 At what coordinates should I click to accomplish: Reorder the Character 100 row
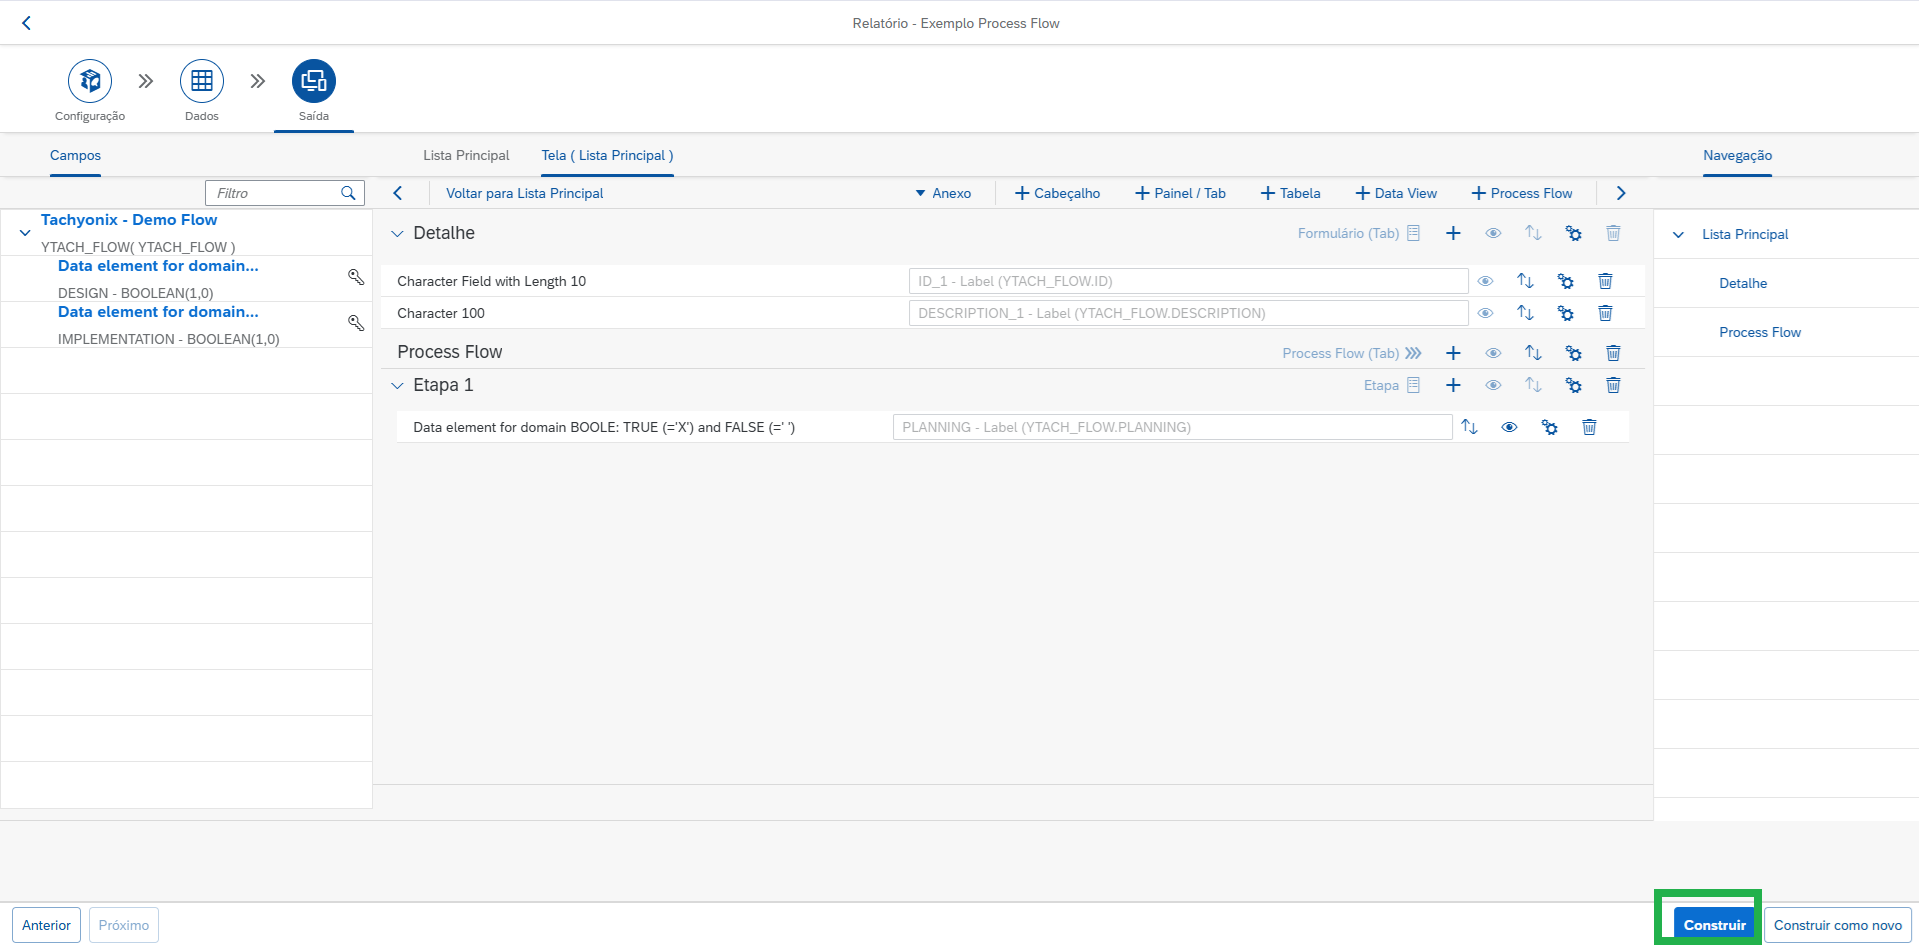click(x=1525, y=313)
